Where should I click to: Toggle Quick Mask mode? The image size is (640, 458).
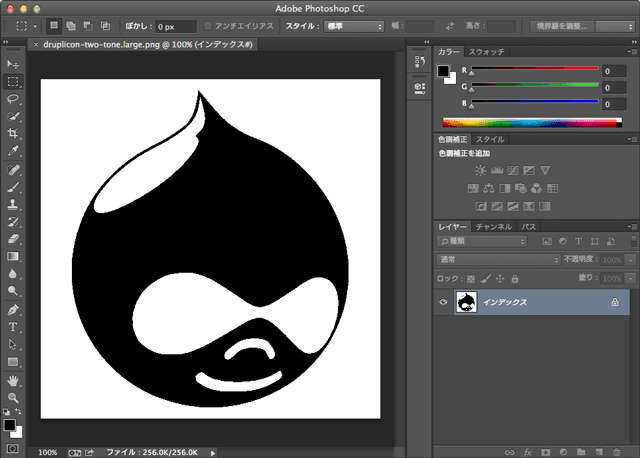(12, 449)
